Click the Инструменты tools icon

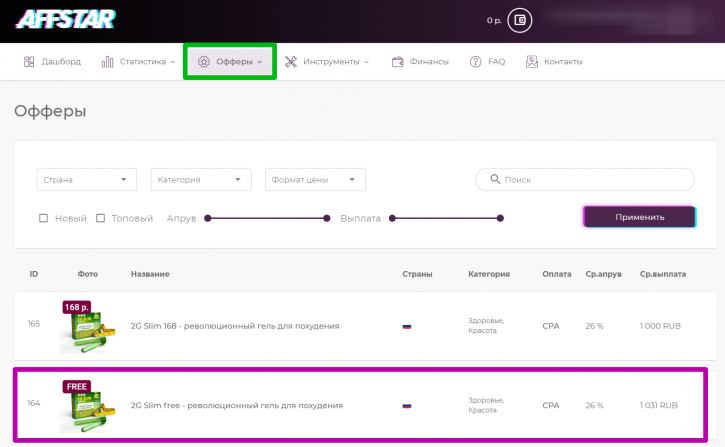tap(291, 61)
